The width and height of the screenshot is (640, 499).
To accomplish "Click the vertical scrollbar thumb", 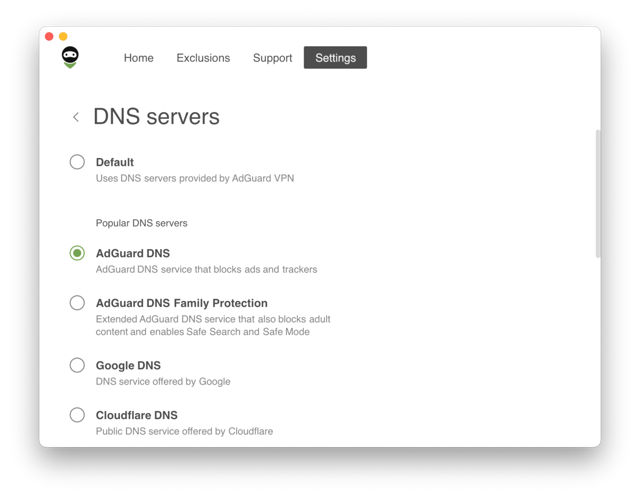I will [x=598, y=194].
